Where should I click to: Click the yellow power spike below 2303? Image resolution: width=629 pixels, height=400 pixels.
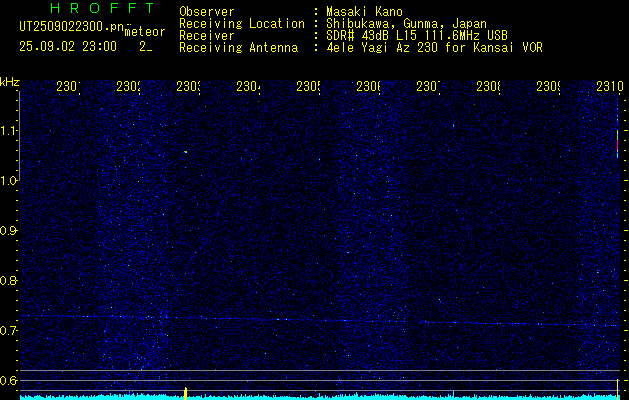(x=185, y=393)
